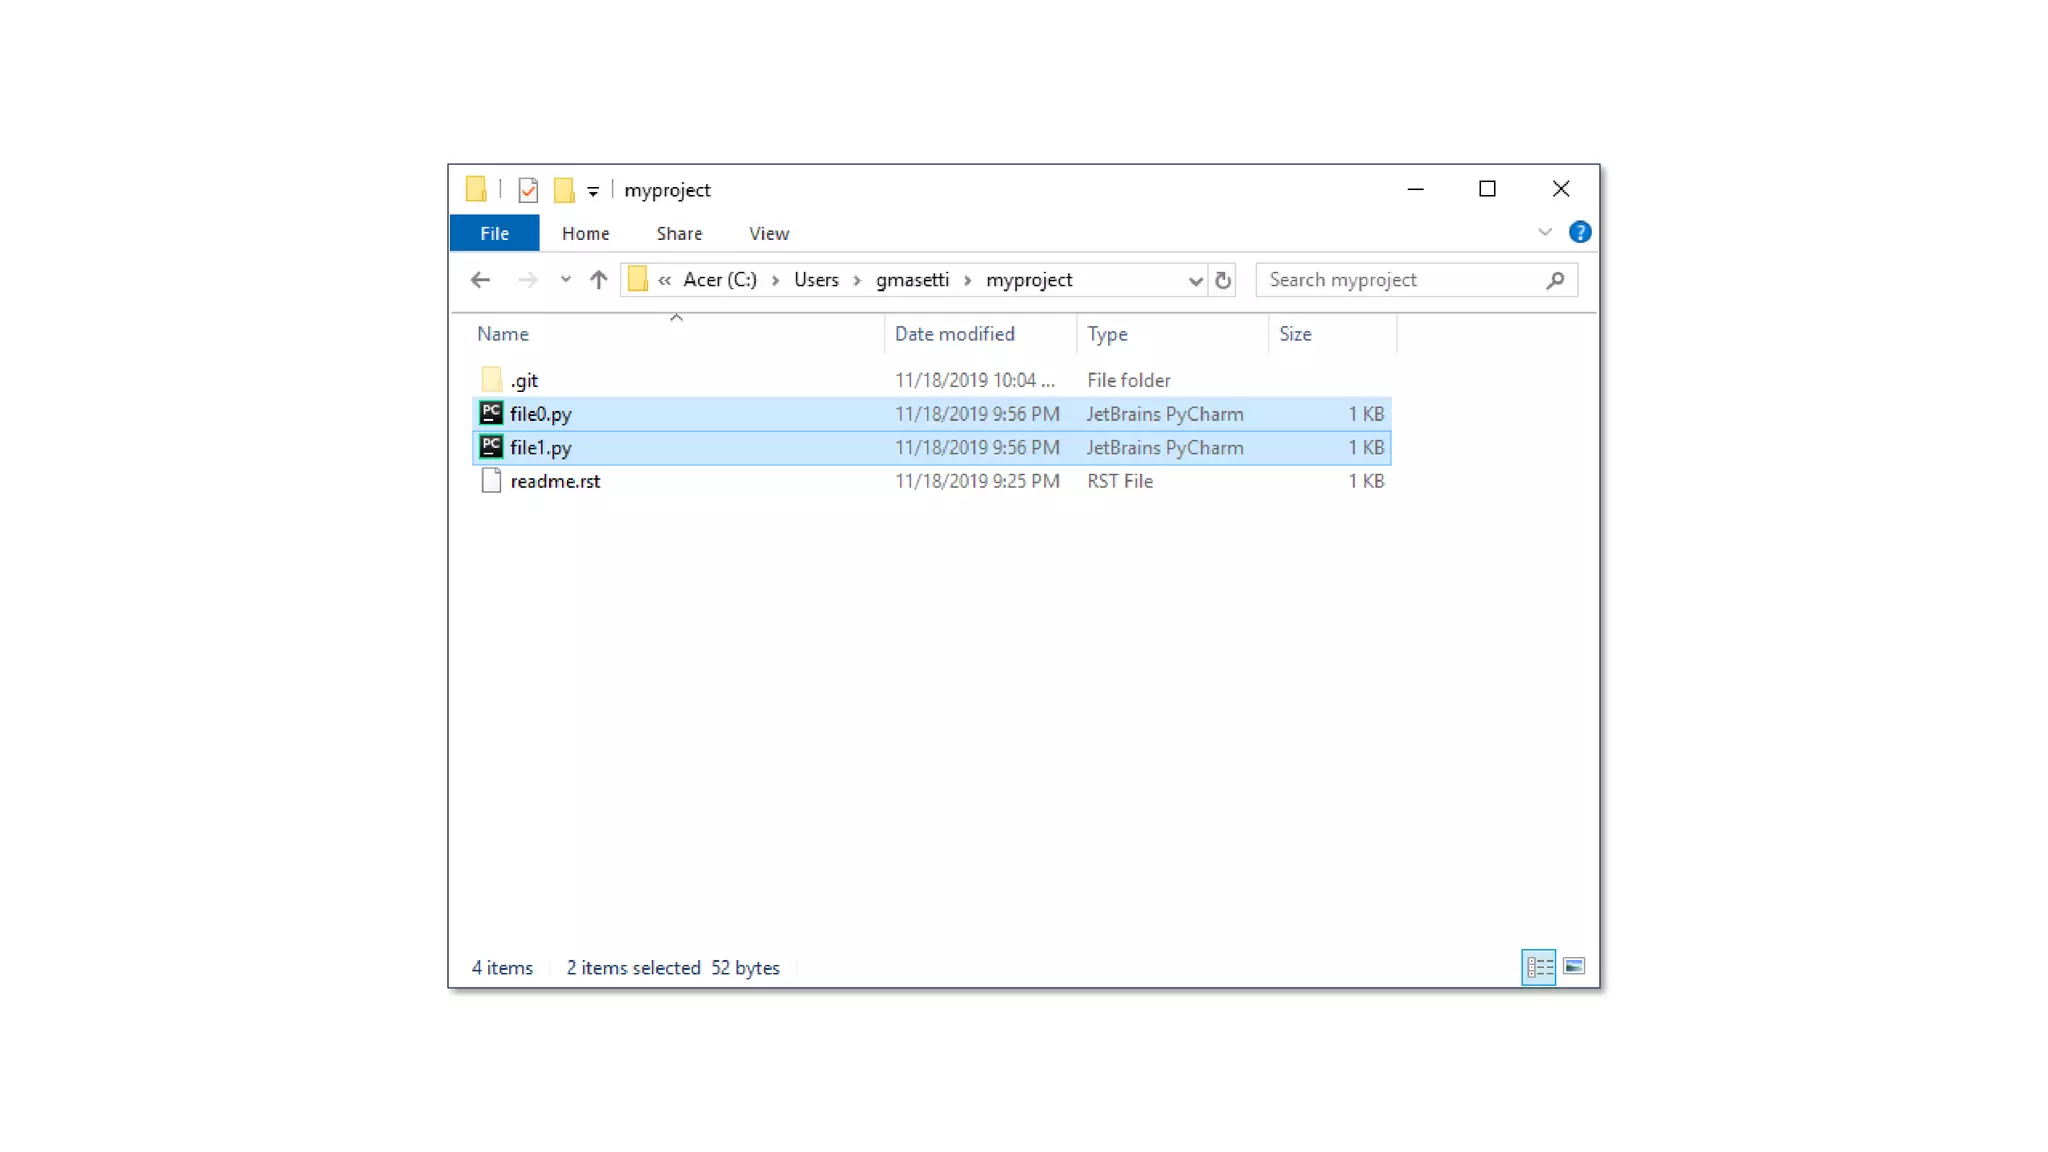Switch to the Home ribbon tab

coord(585,233)
